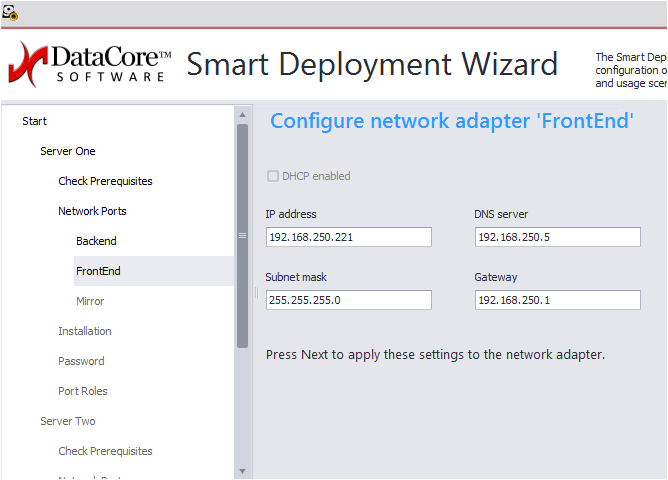Select Server Two in the navigation tree
The width and height of the screenshot is (668, 480).
point(68,421)
